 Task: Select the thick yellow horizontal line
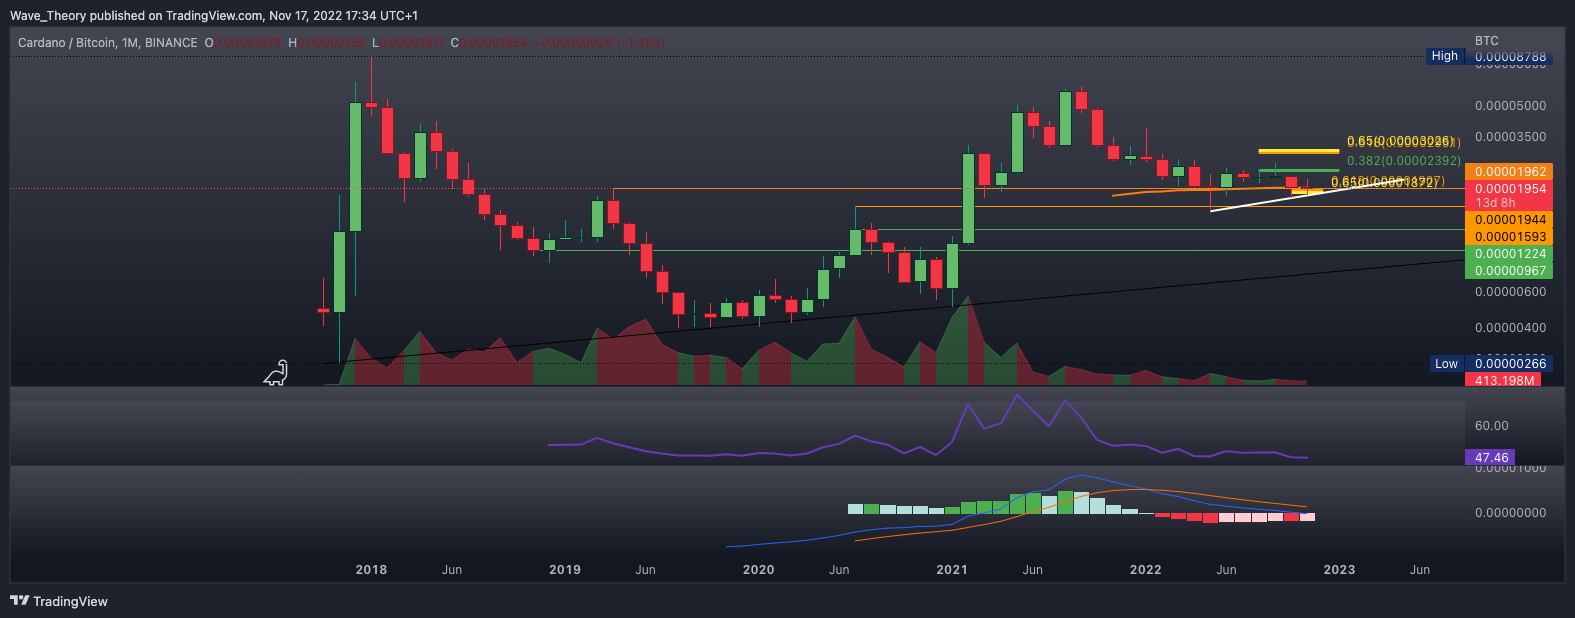coord(1298,151)
